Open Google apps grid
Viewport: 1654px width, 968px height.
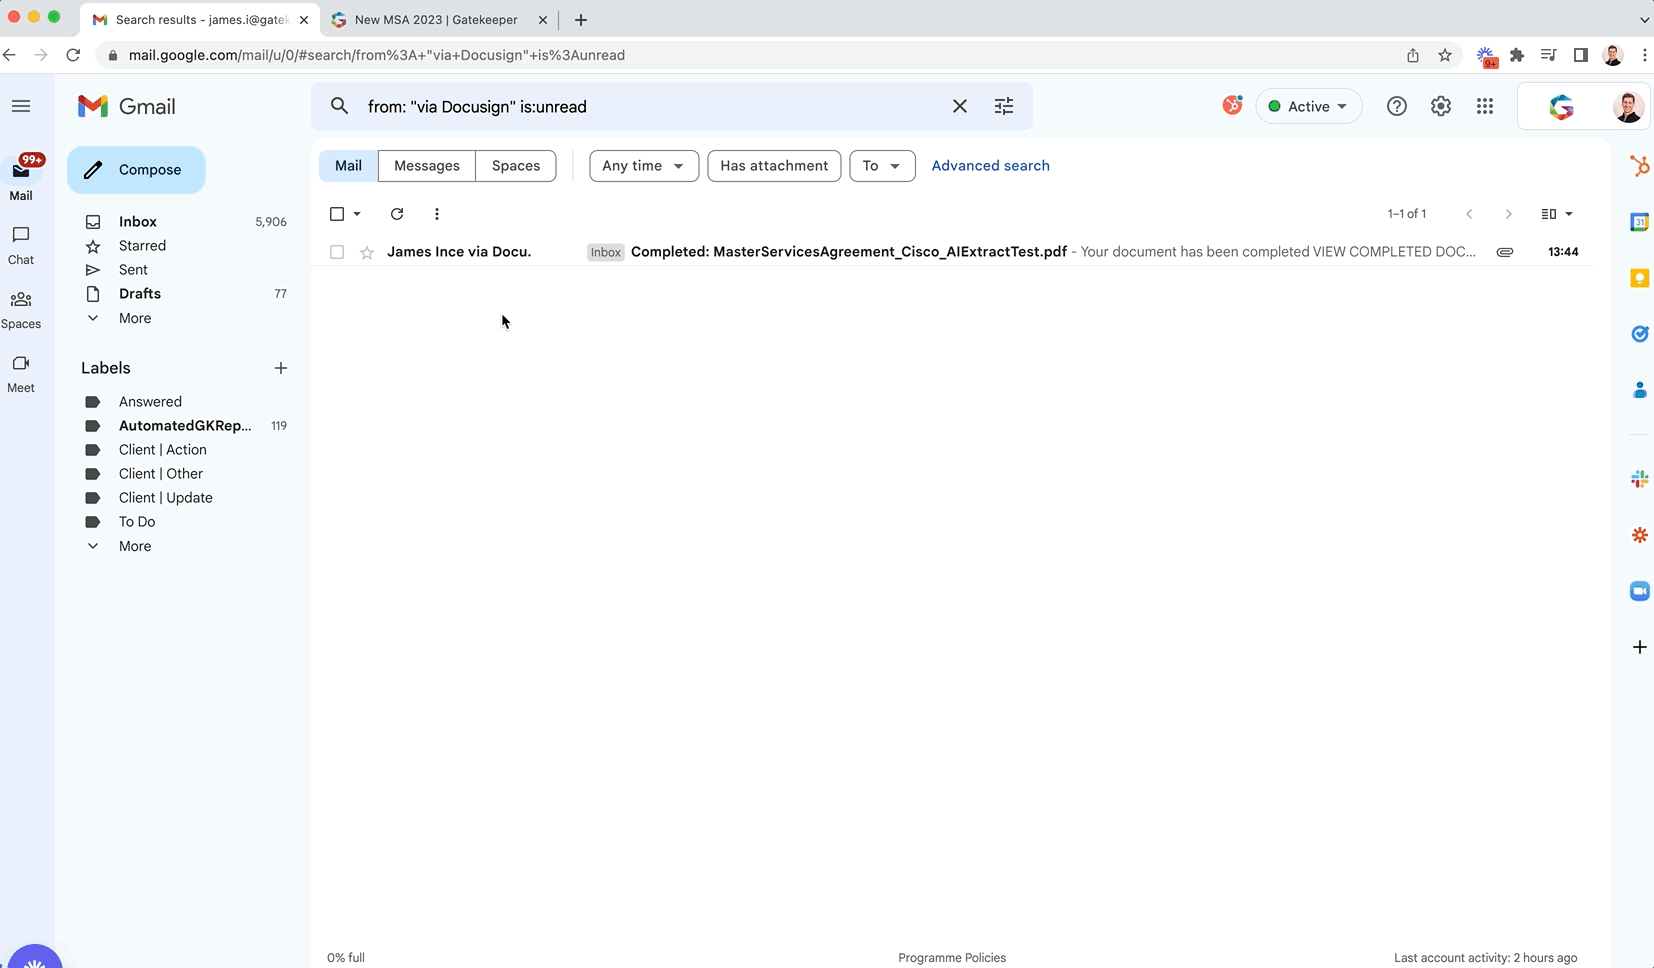[x=1485, y=106]
